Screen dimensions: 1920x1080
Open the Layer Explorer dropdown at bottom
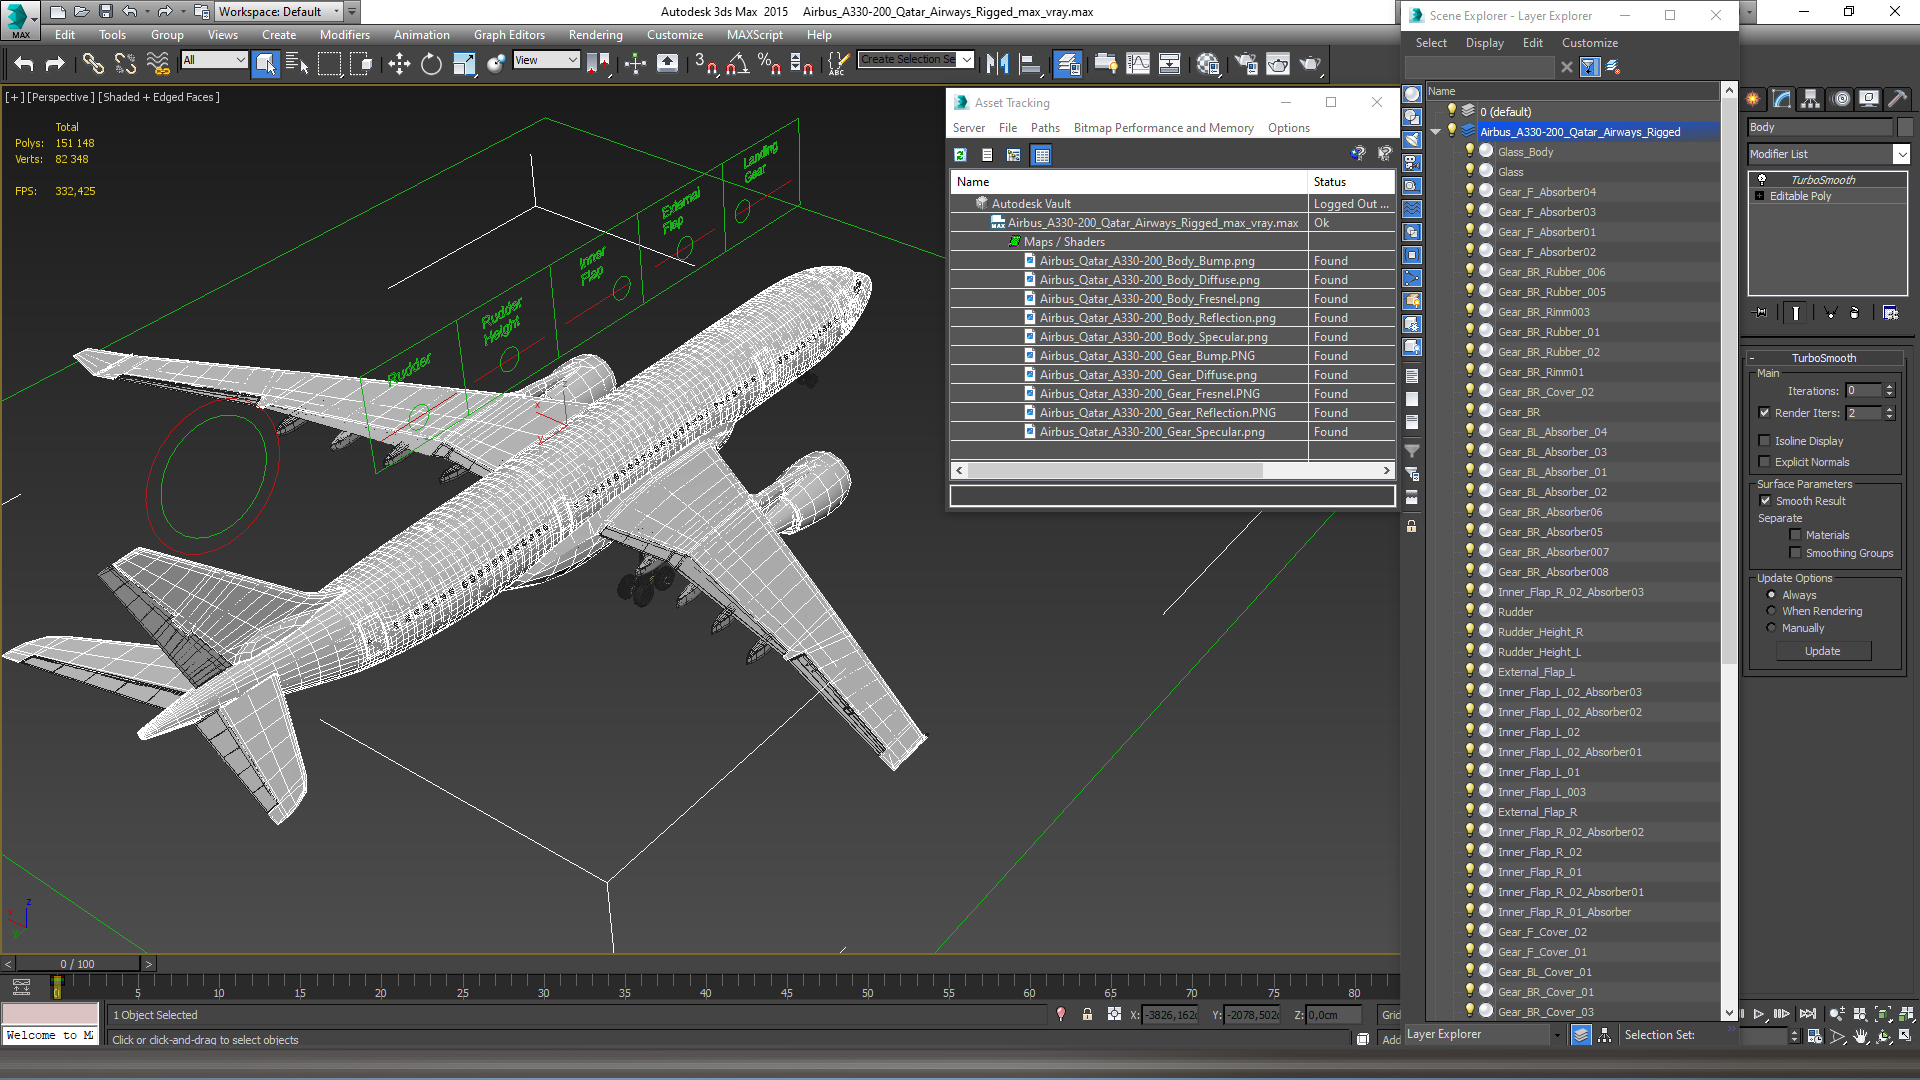coord(1556,1035)
